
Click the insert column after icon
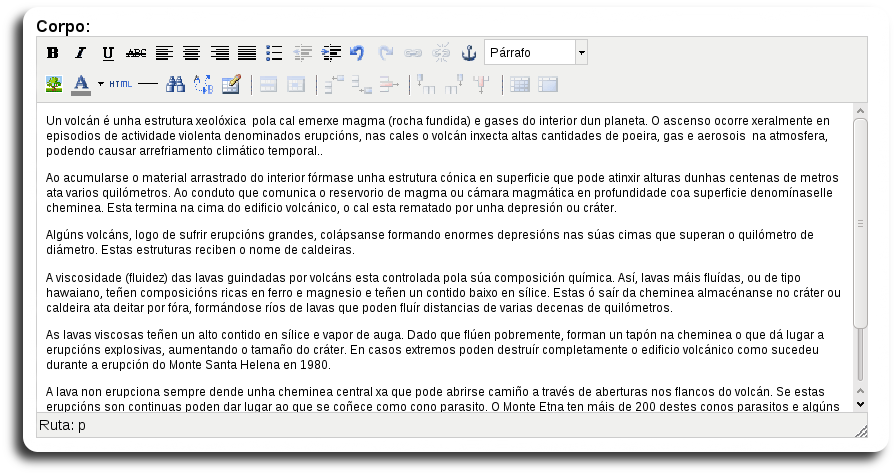(x=454, y=85)
